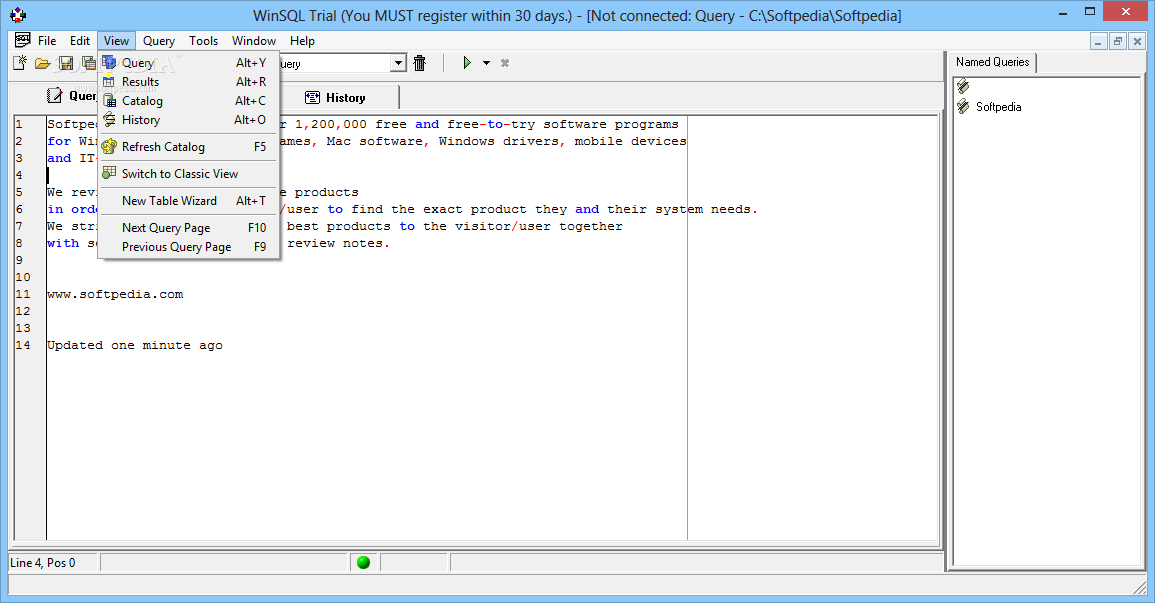Click the New query toolbar icon
The image size is (1155, 603).
click(x=21, y=63)
